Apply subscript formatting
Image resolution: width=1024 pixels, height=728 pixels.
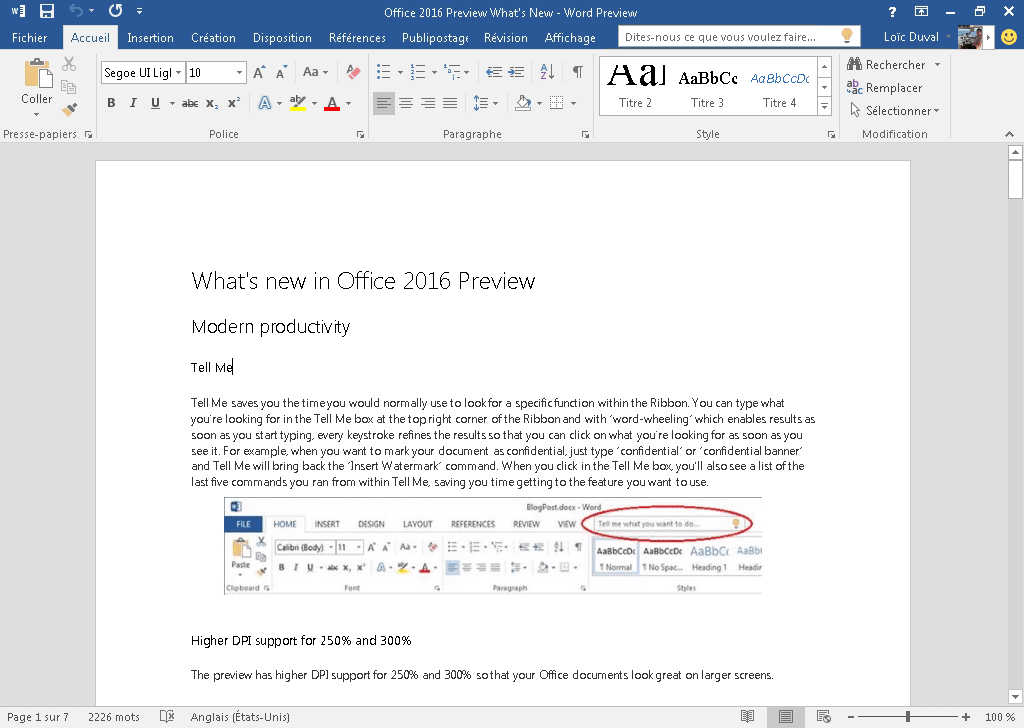[x=212, y=103]
